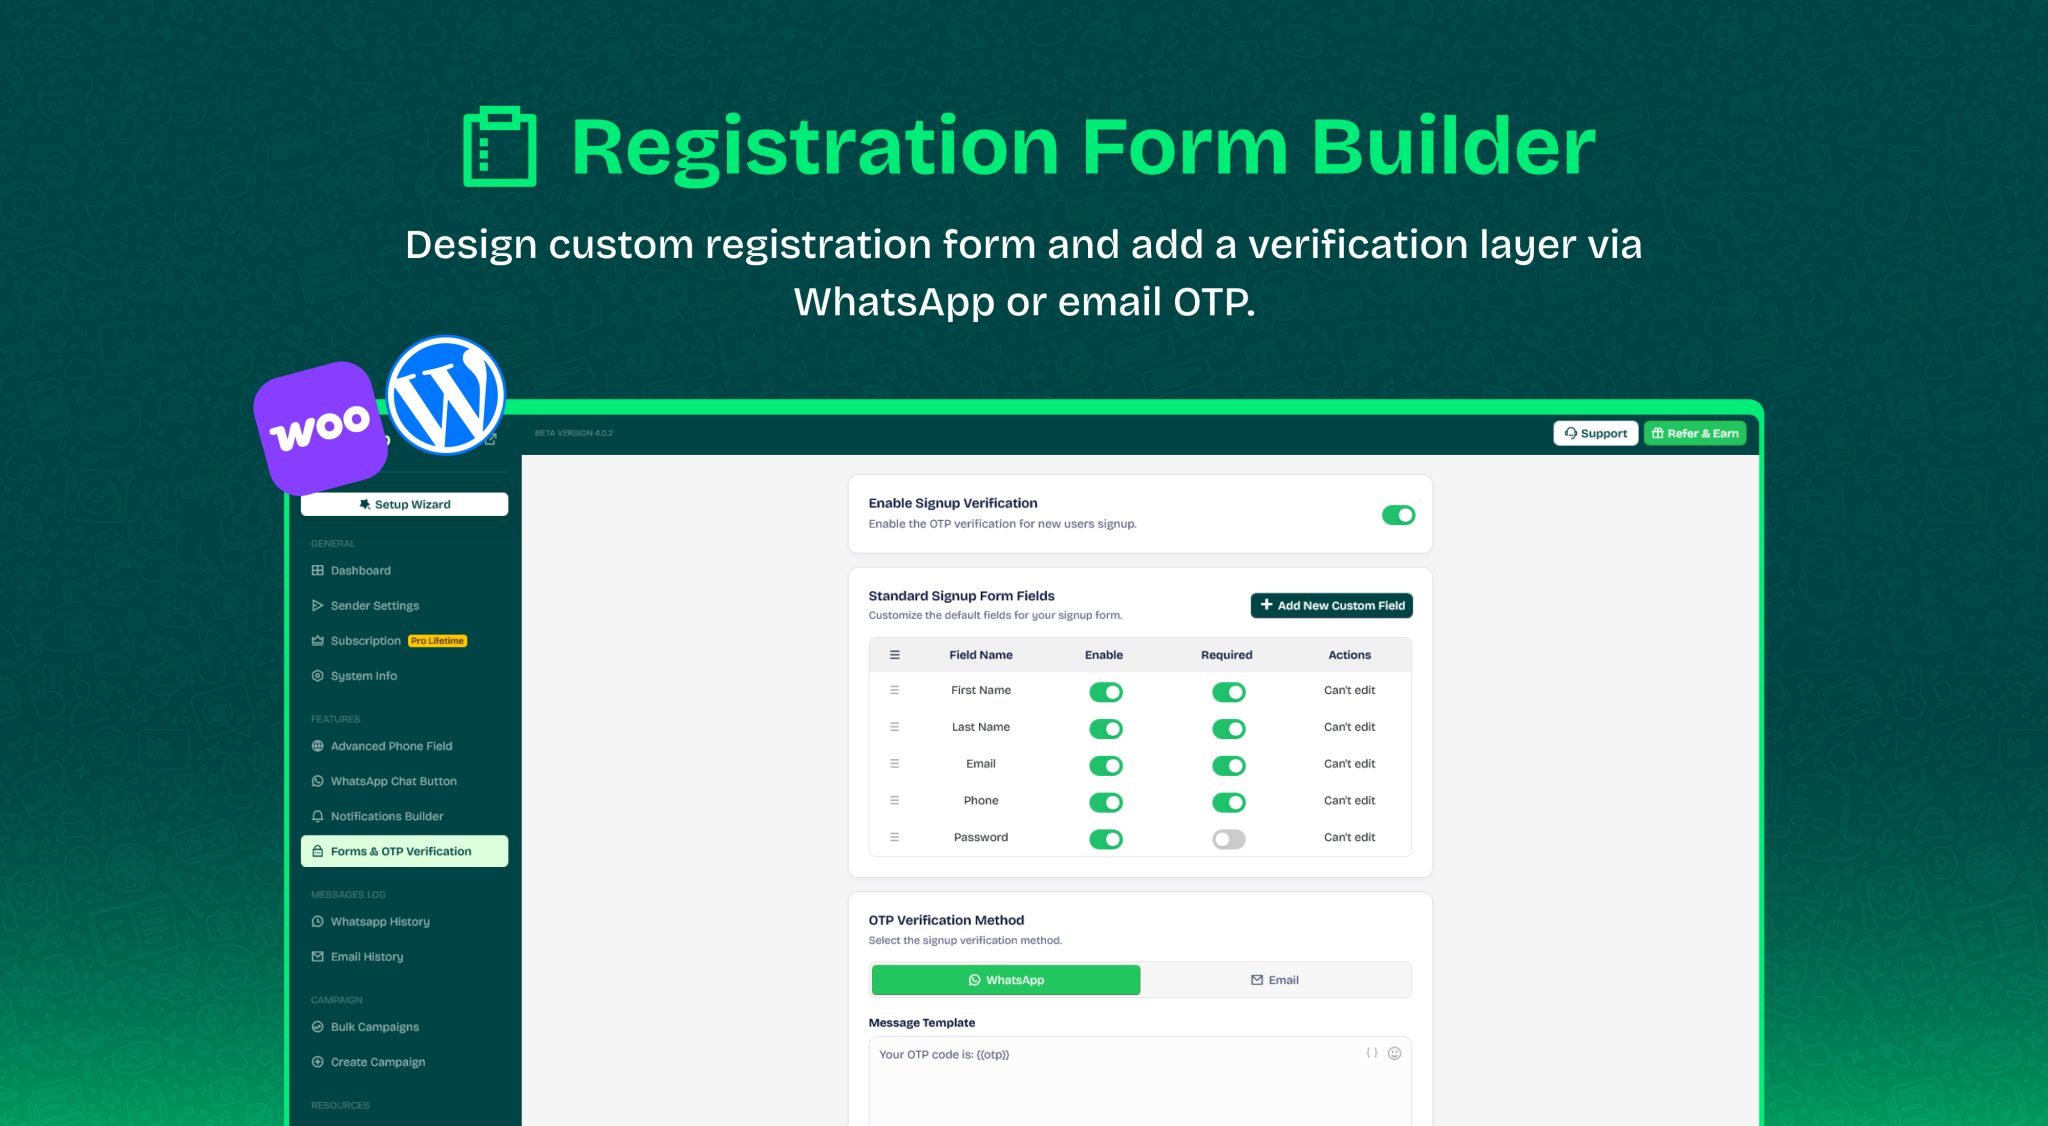Open the Support panel
Image resolution: width=2048 pixels, height=1126 pixels.
[1595, 433]
